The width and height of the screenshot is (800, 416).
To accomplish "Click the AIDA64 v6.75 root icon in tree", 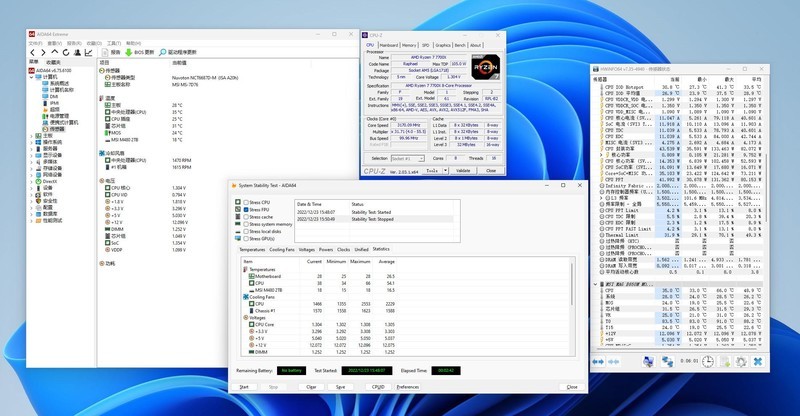I will [x=32, y=70].
